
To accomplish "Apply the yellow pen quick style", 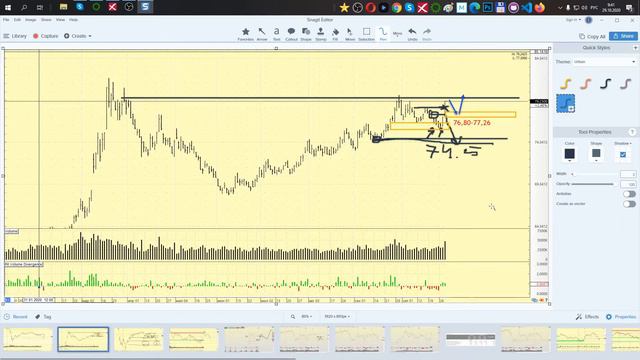I will (565, 84).
